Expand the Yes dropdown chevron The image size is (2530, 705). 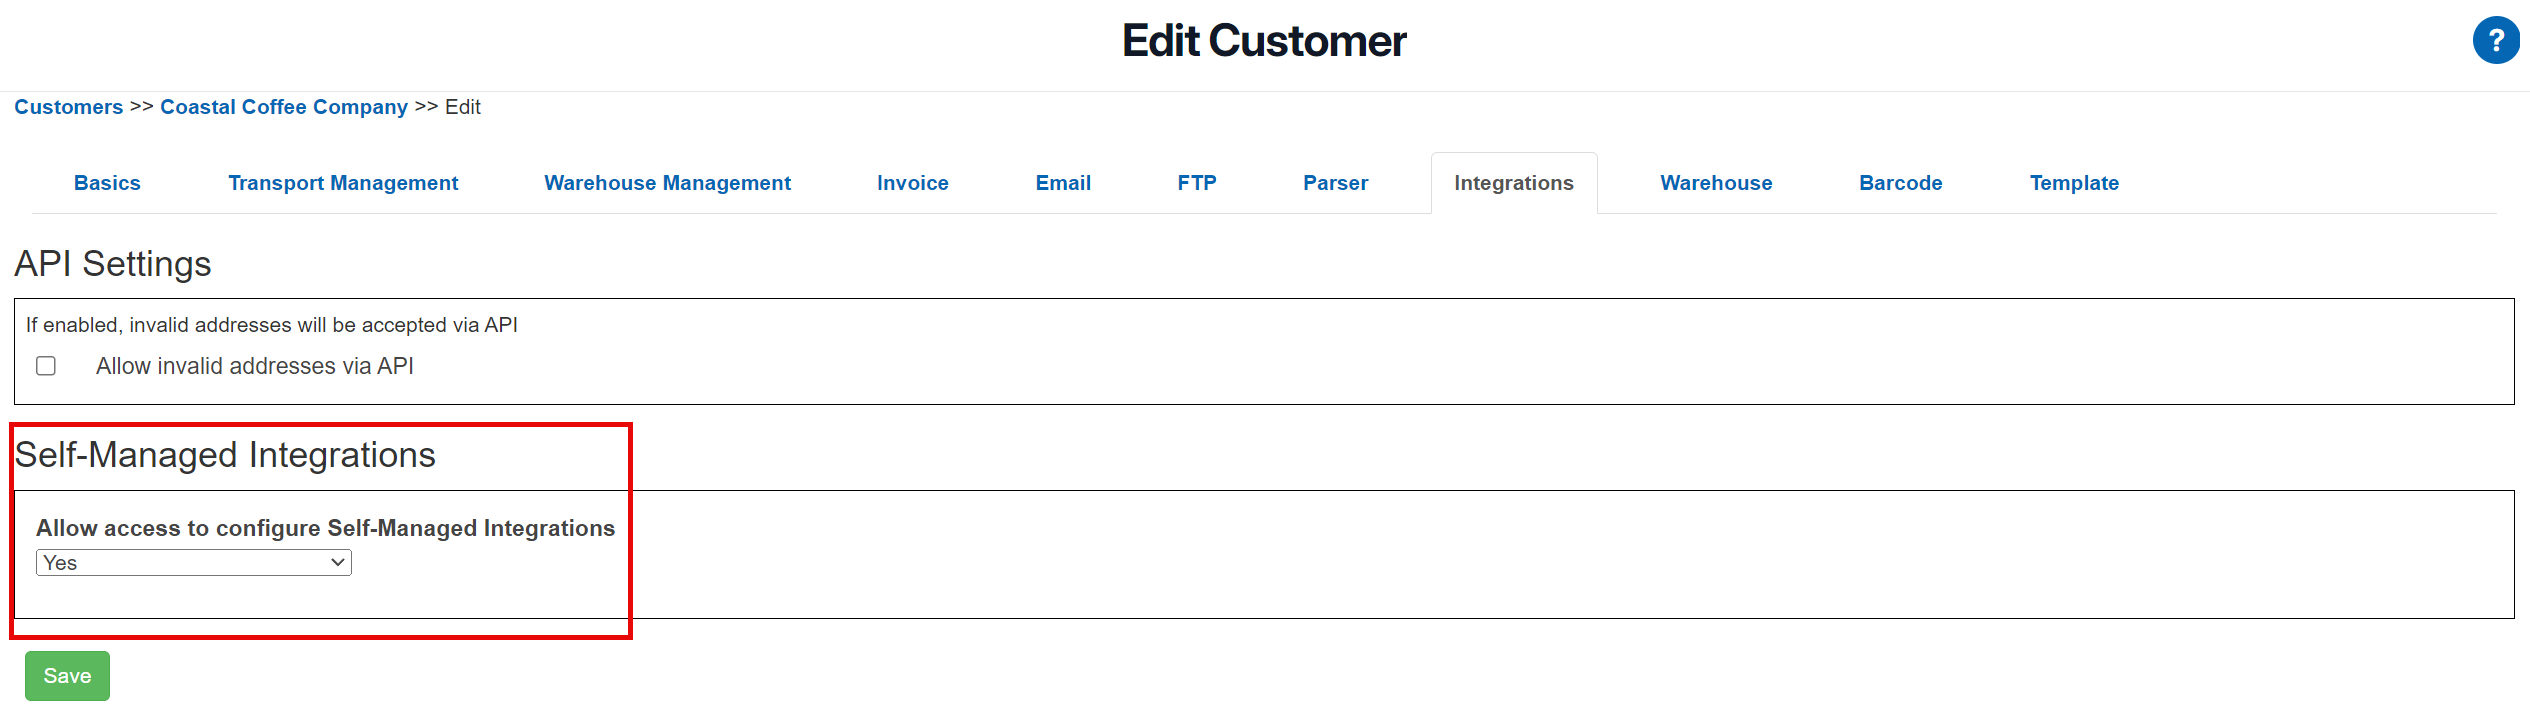[337, 562]
